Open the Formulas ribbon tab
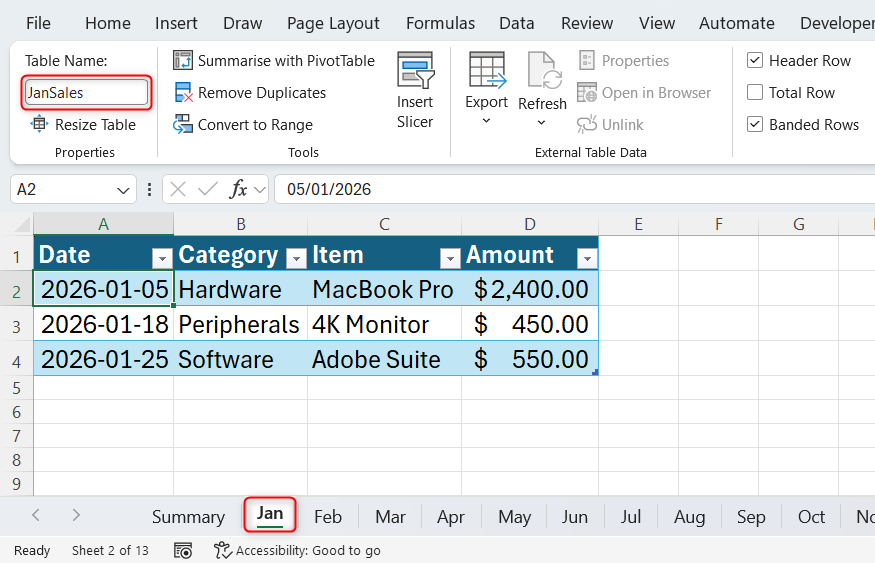 click(440, 23)
